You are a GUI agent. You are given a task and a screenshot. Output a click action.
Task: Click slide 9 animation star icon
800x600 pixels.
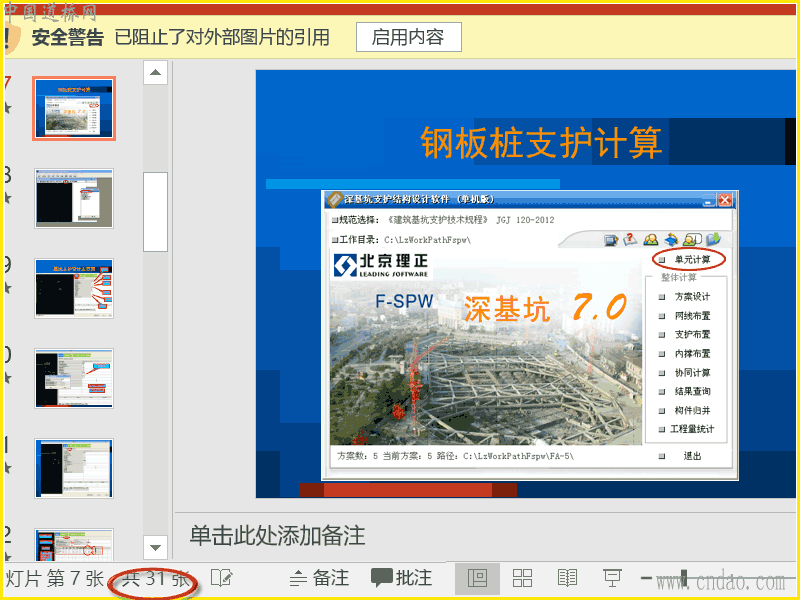click(8, 288)
